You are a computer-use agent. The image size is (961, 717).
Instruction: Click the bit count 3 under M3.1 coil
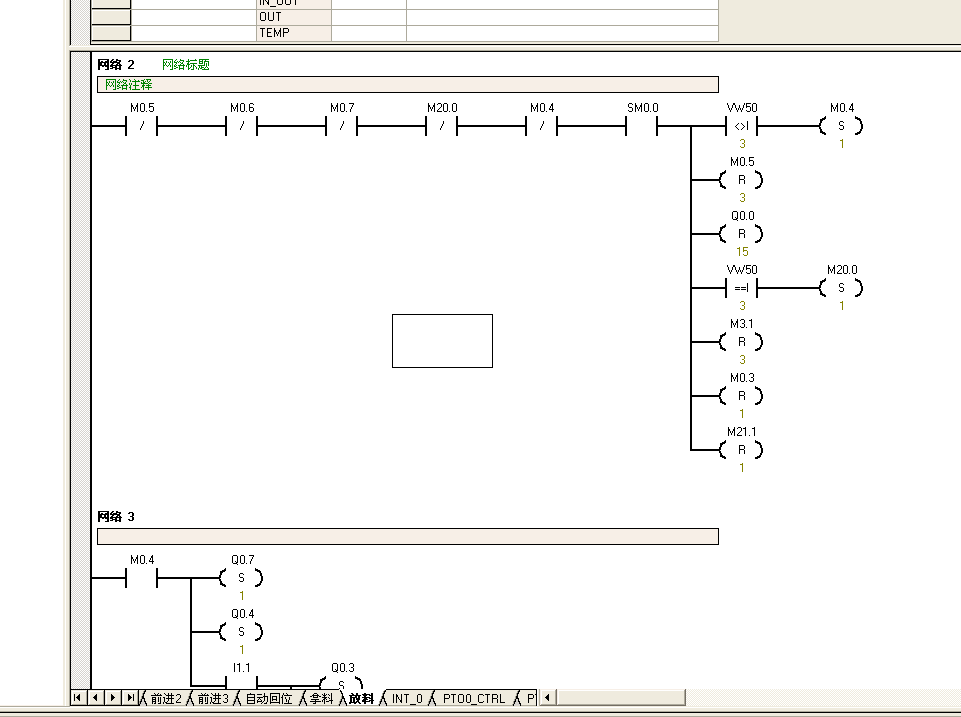coord(742,360)
